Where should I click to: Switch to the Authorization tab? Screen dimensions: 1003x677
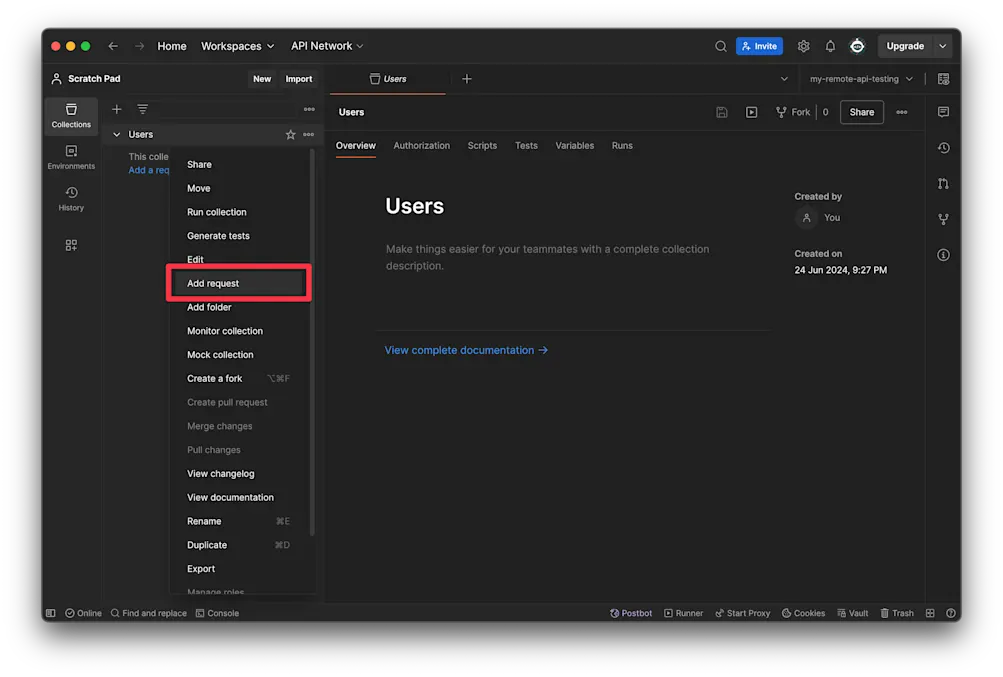pyautogui.click(x=421, y=145)
